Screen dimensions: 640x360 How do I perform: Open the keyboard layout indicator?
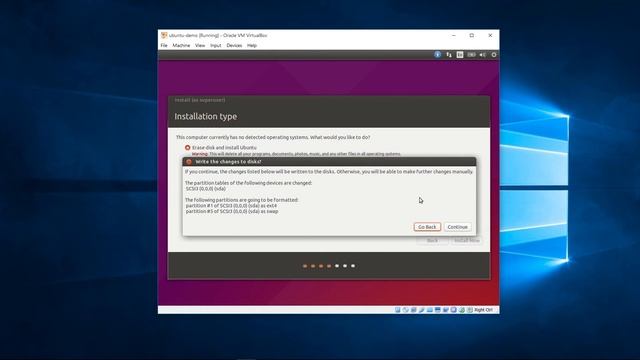[460, 54]
